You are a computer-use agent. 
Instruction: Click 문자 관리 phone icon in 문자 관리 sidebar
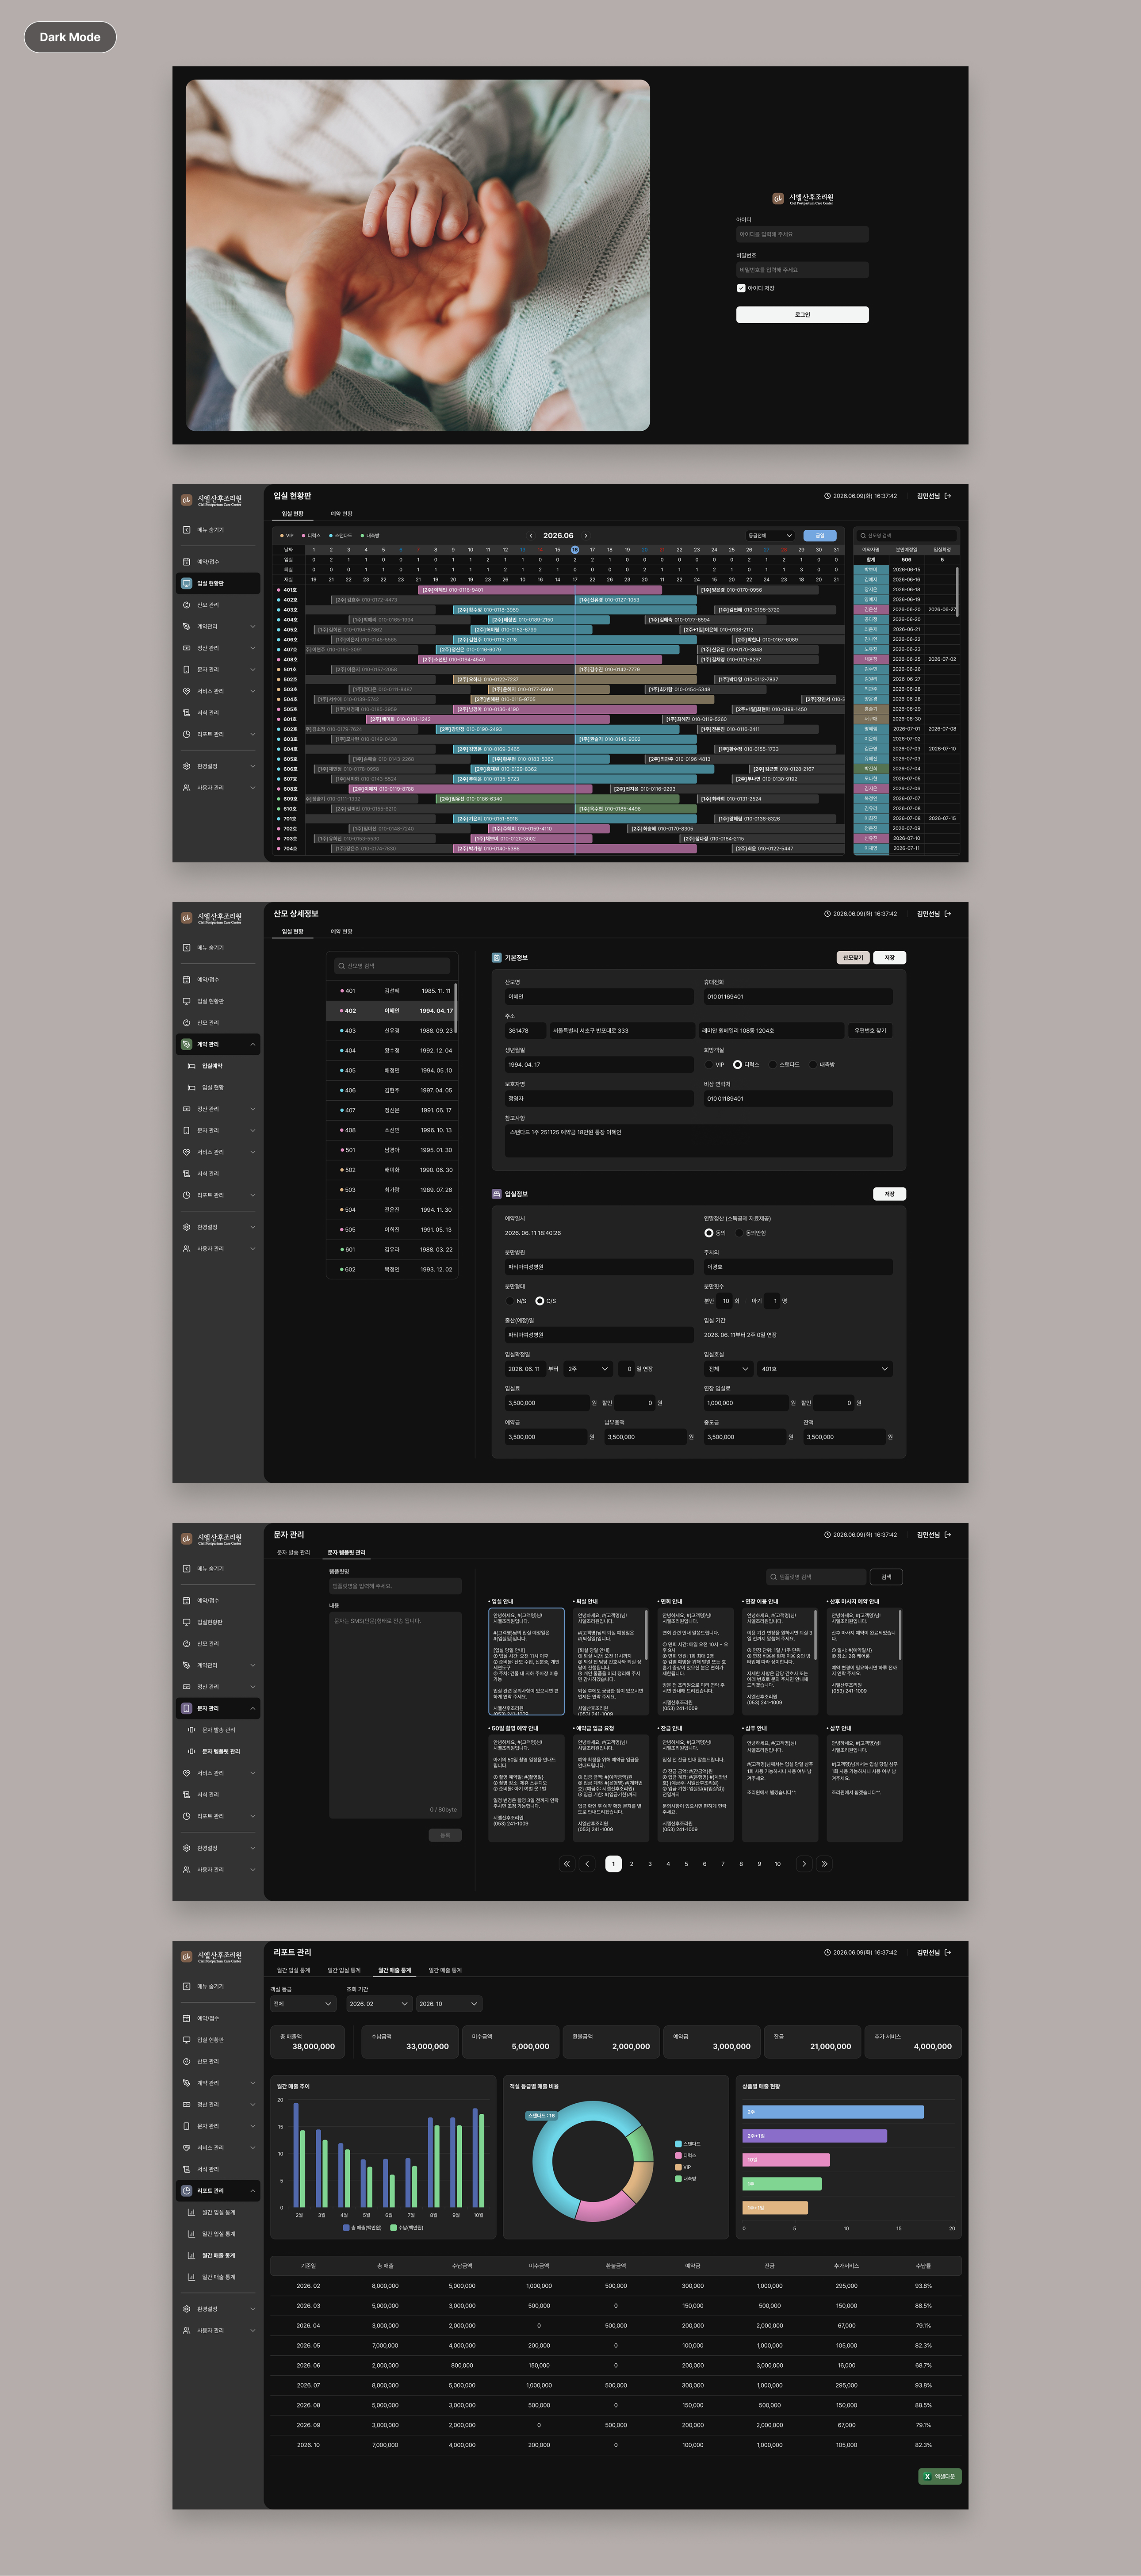pos(186,1708)
